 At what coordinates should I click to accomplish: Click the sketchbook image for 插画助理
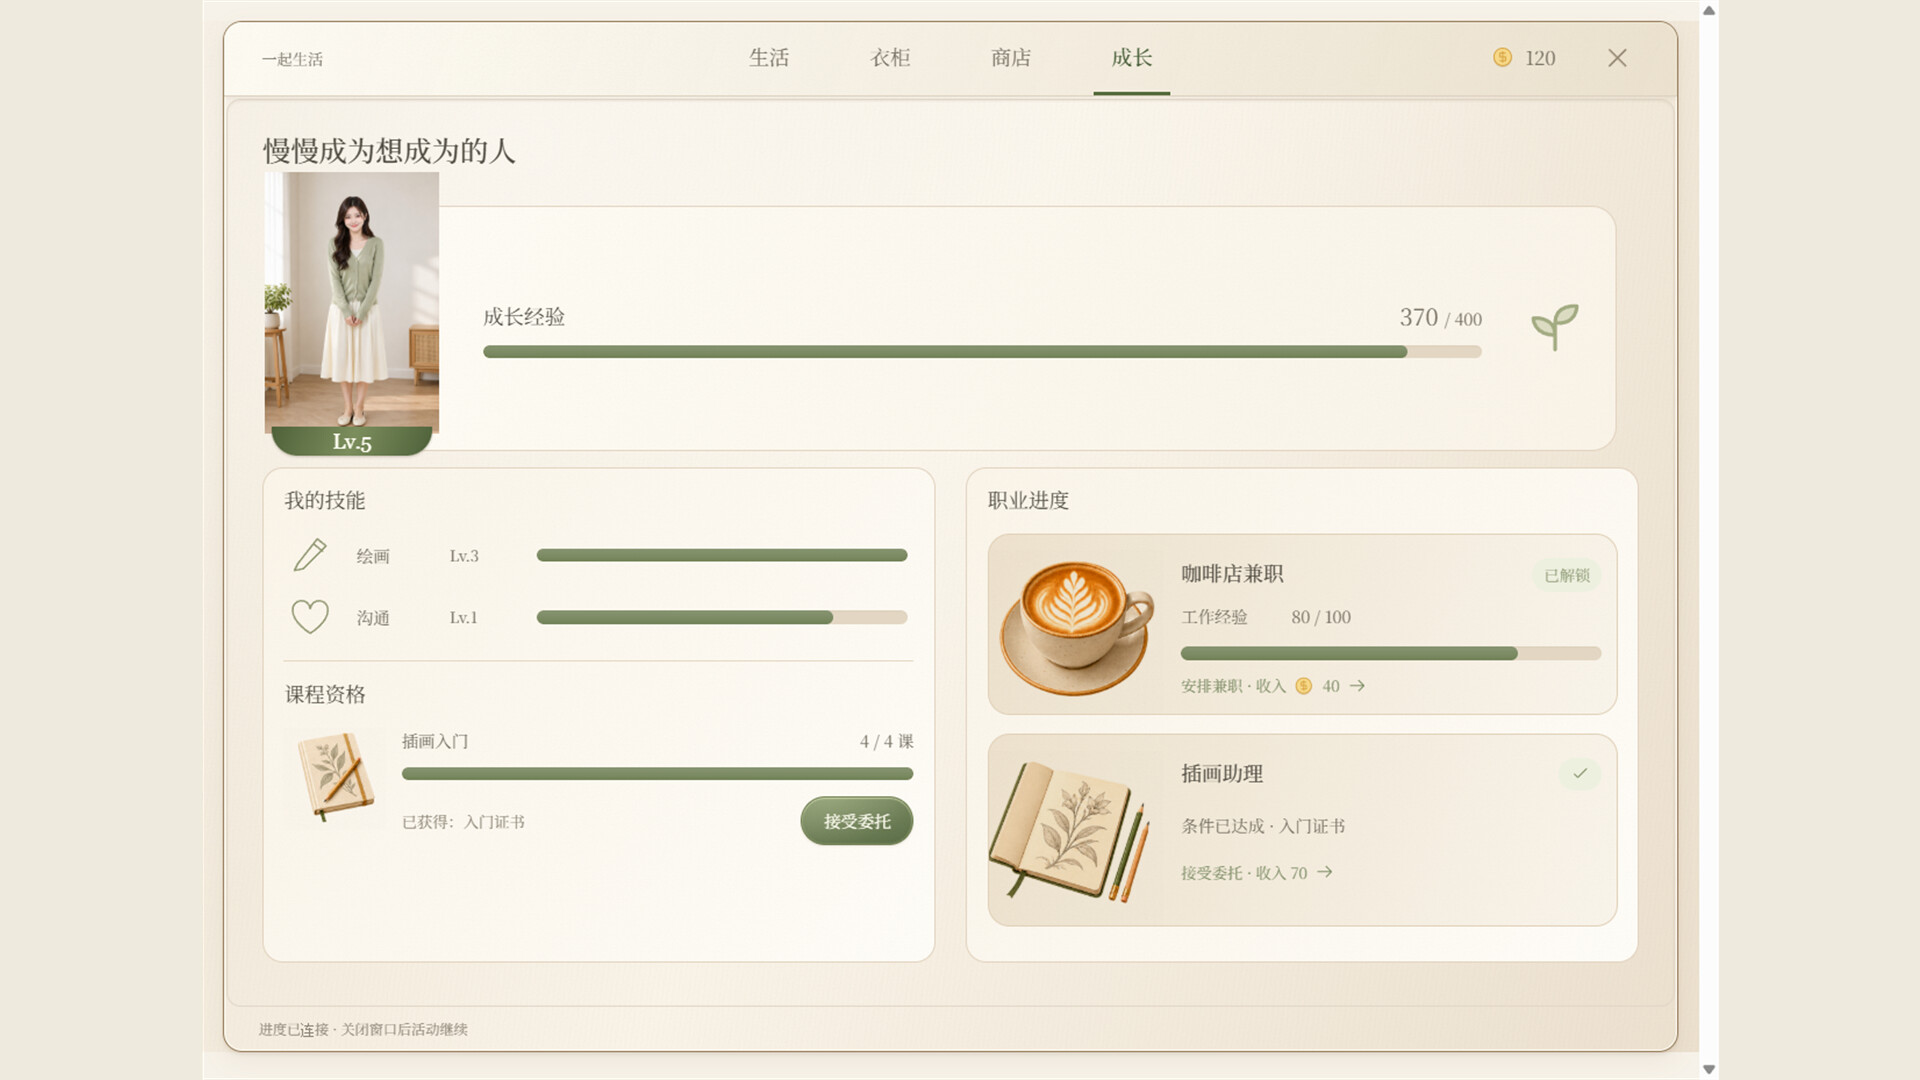[x=1070, y=832]
